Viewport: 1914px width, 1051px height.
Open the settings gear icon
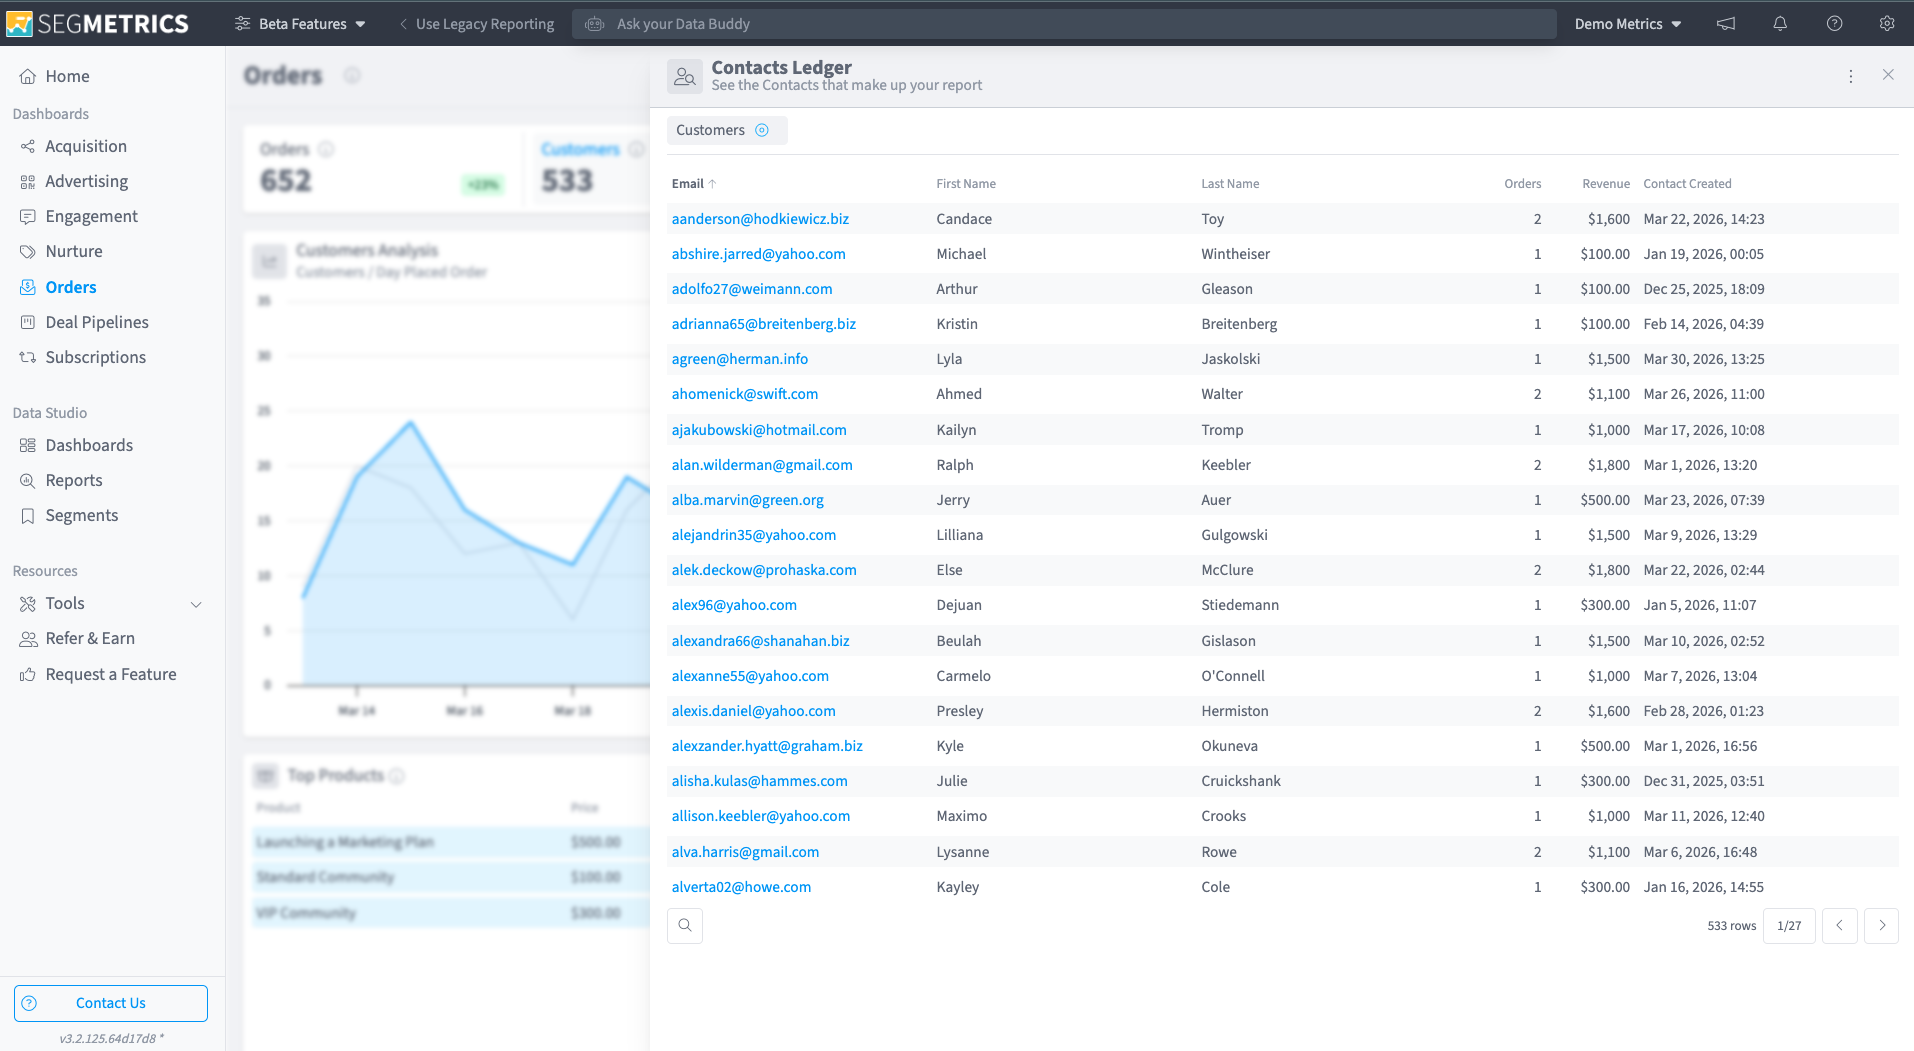(x=1887, y=24)
